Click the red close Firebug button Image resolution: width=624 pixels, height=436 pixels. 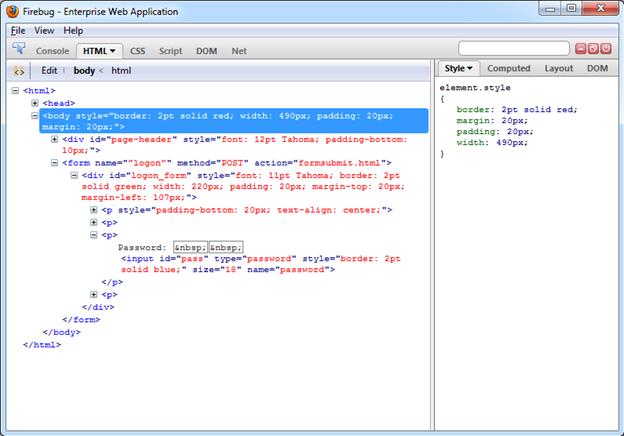(x=606, y=49)
